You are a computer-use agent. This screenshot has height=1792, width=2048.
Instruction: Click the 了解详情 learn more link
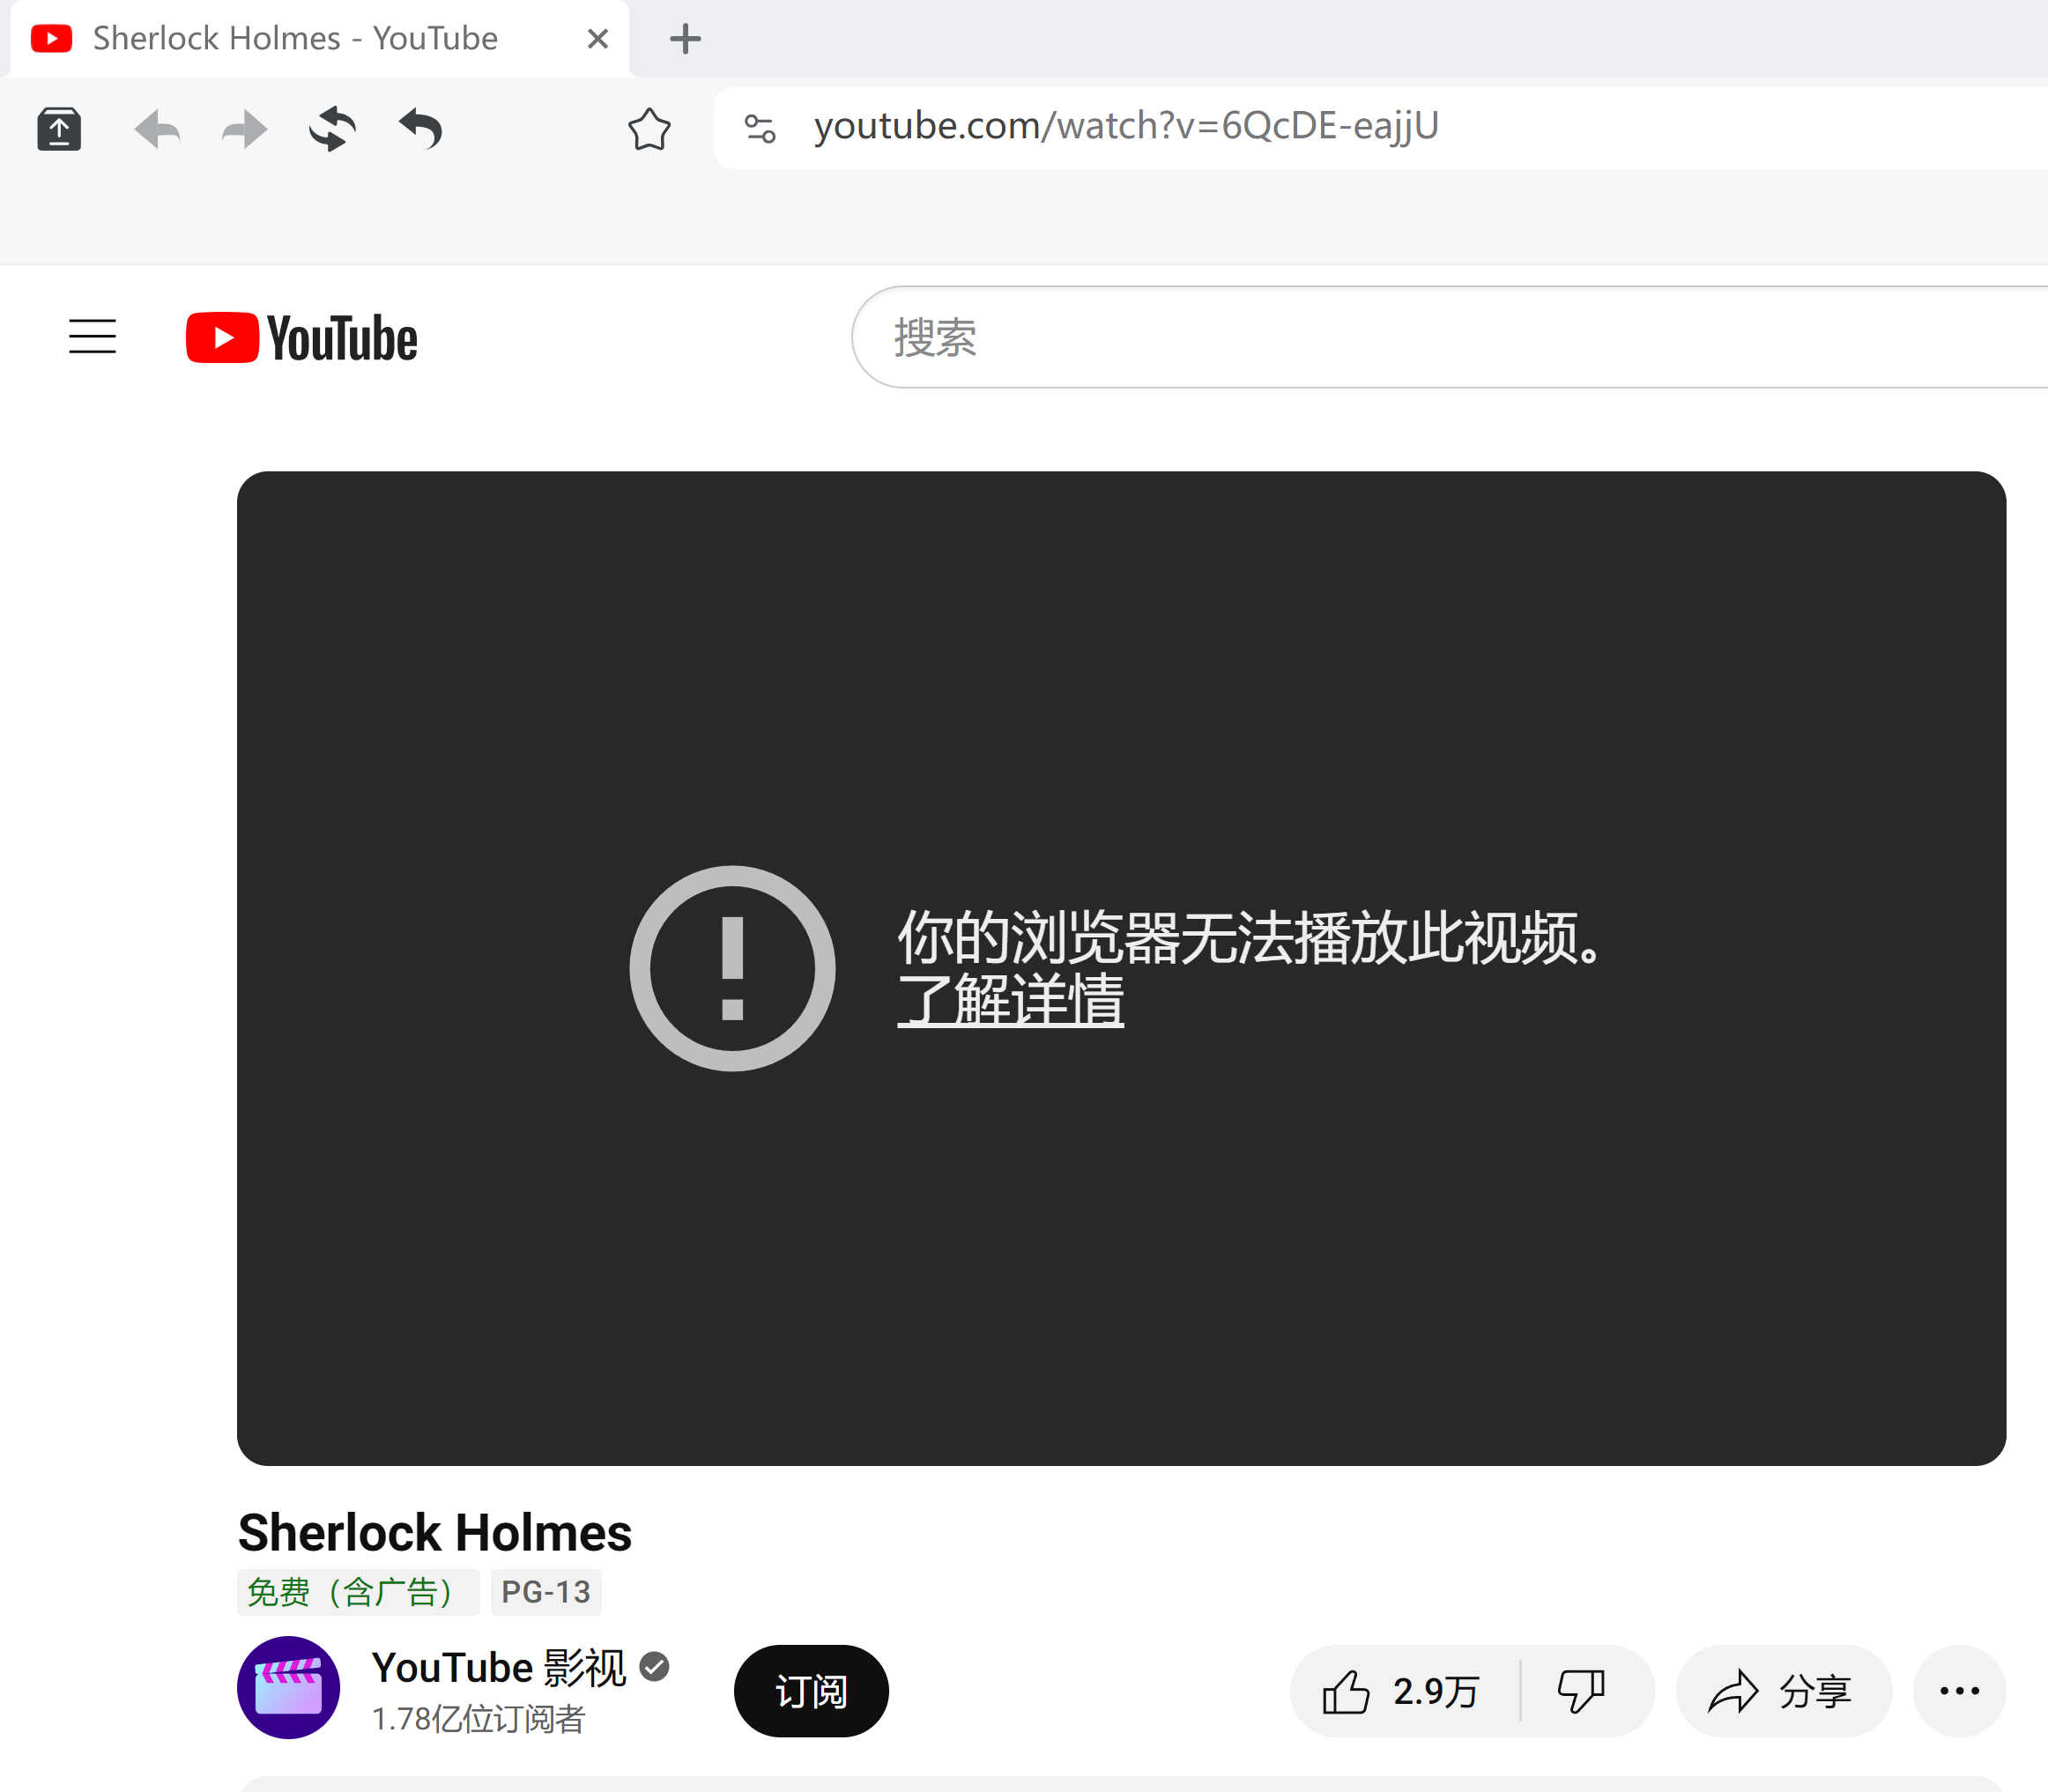[x=1010, y=999]
